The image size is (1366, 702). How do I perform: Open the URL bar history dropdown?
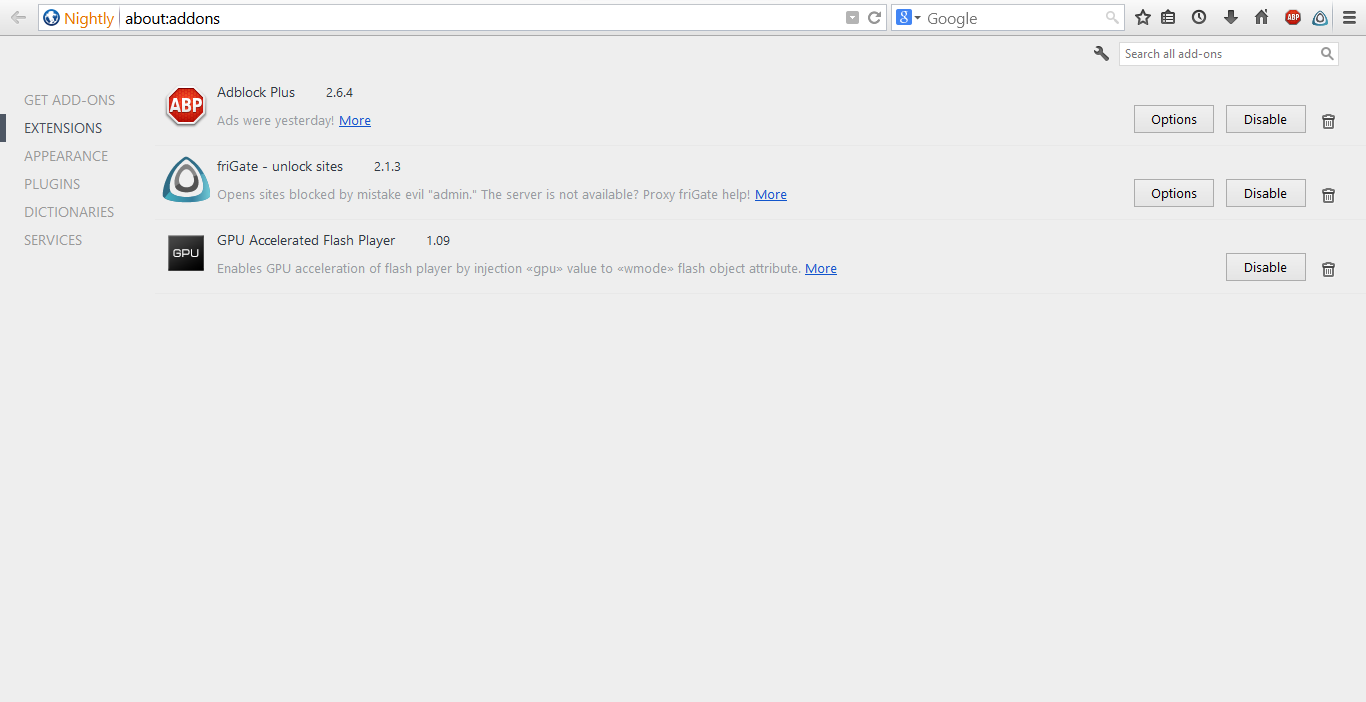tap(852, 18)
